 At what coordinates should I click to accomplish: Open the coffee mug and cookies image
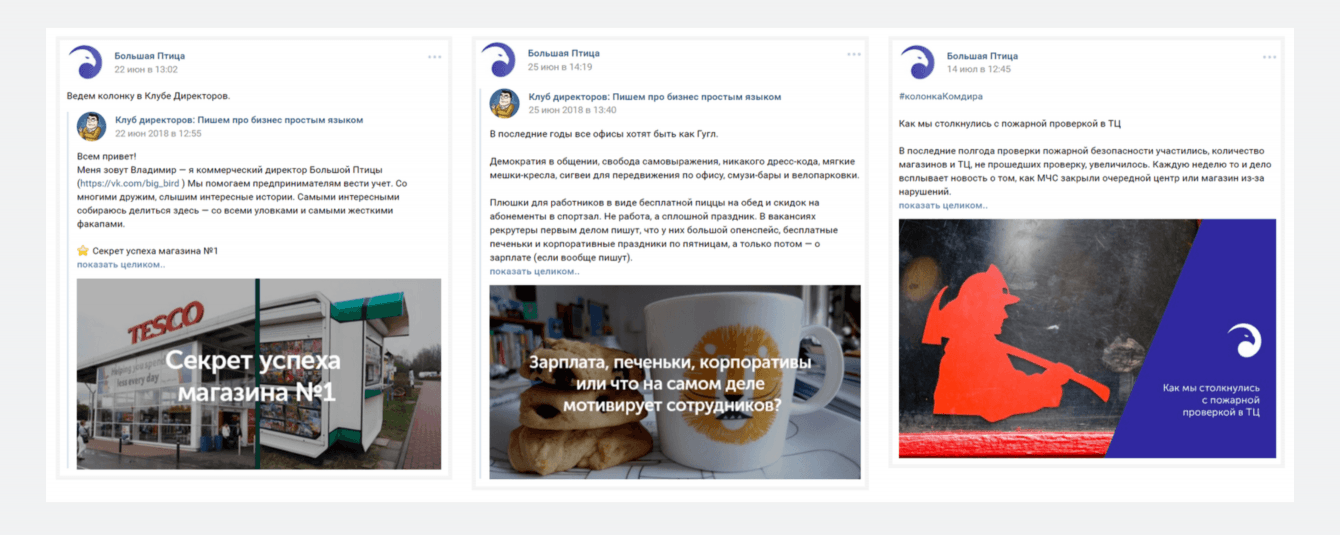point(675,382)
